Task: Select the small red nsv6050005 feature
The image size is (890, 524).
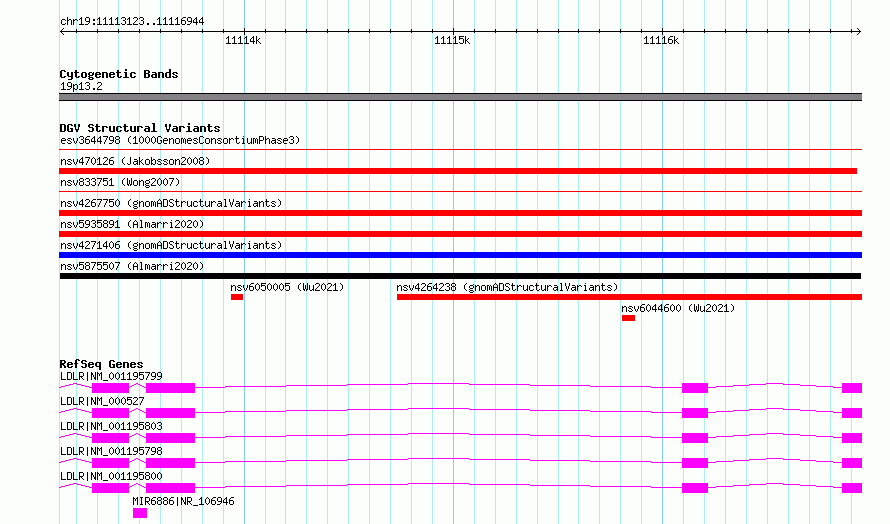Action: point(237,297)
